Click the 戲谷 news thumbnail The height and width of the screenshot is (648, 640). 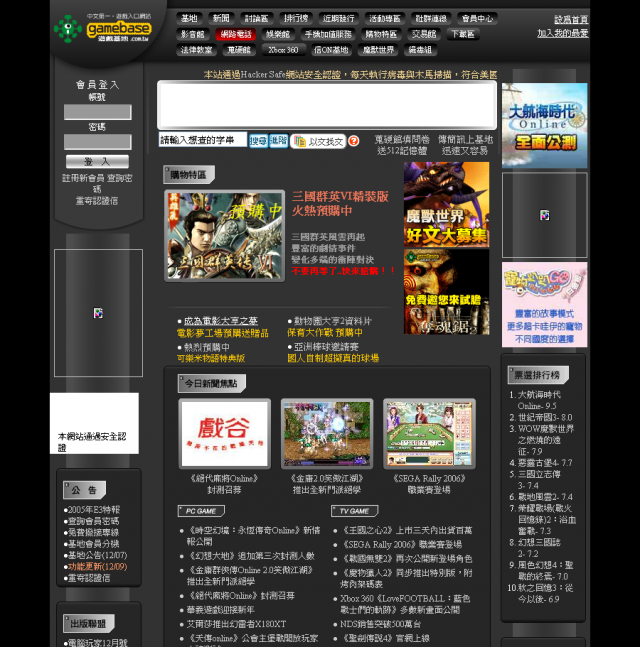tap(225, 434)
